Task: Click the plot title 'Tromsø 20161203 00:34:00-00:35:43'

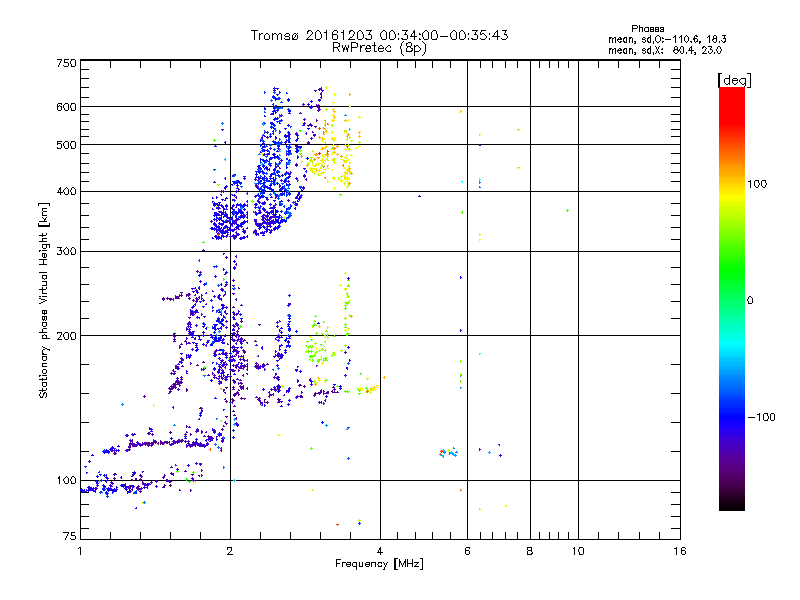Action: (379, 35)
